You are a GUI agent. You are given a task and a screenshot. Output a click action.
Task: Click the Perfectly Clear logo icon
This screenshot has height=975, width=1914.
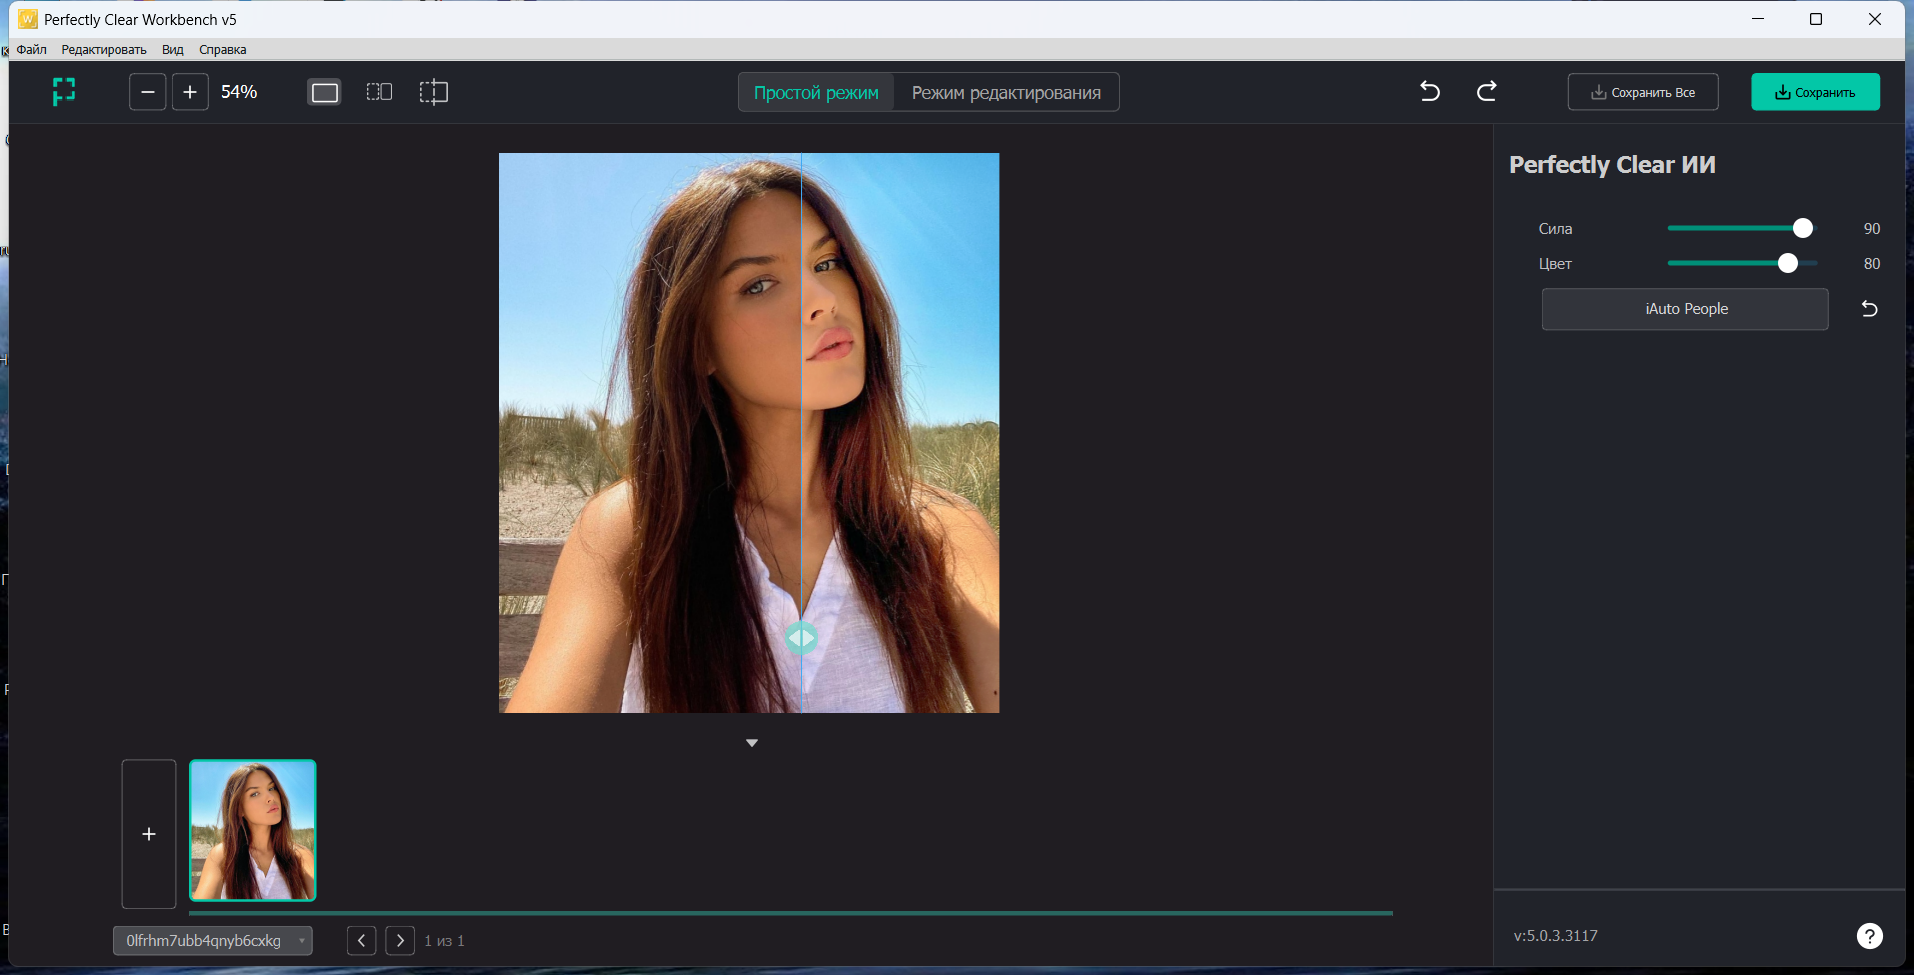point(64,92)
